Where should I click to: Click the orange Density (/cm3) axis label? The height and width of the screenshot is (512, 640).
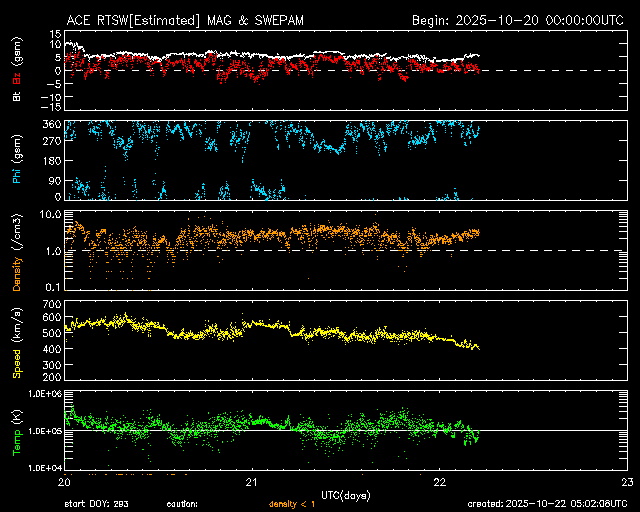click(16, 256)
